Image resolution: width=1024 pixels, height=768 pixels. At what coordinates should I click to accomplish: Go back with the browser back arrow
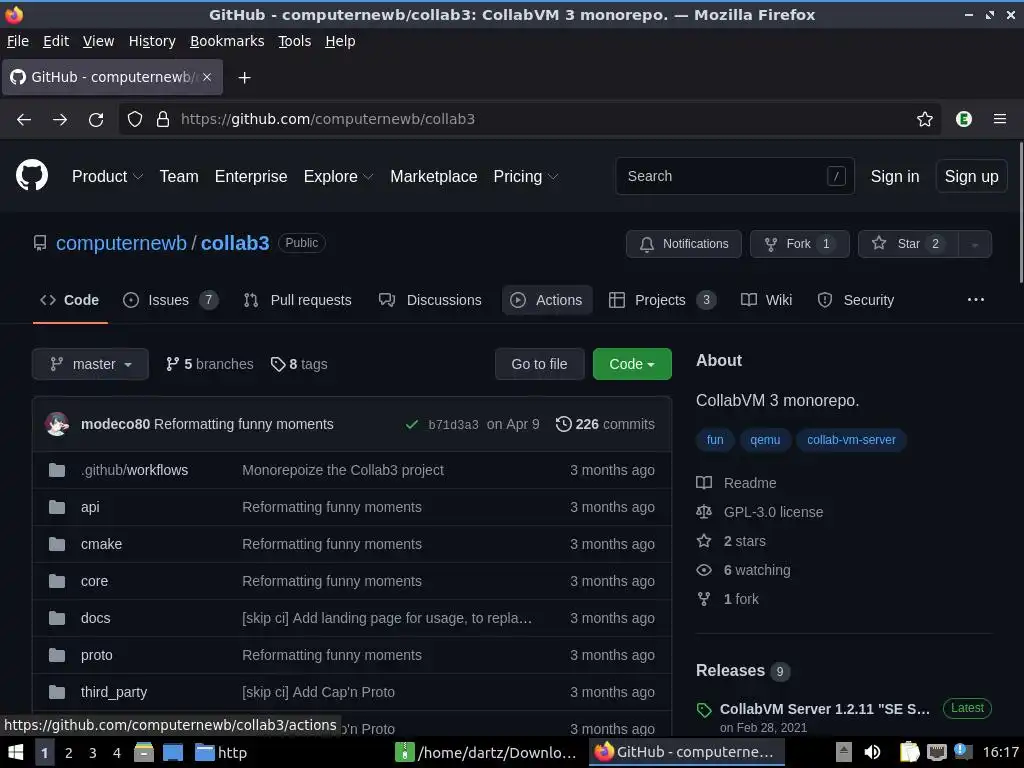coord(24,120)
